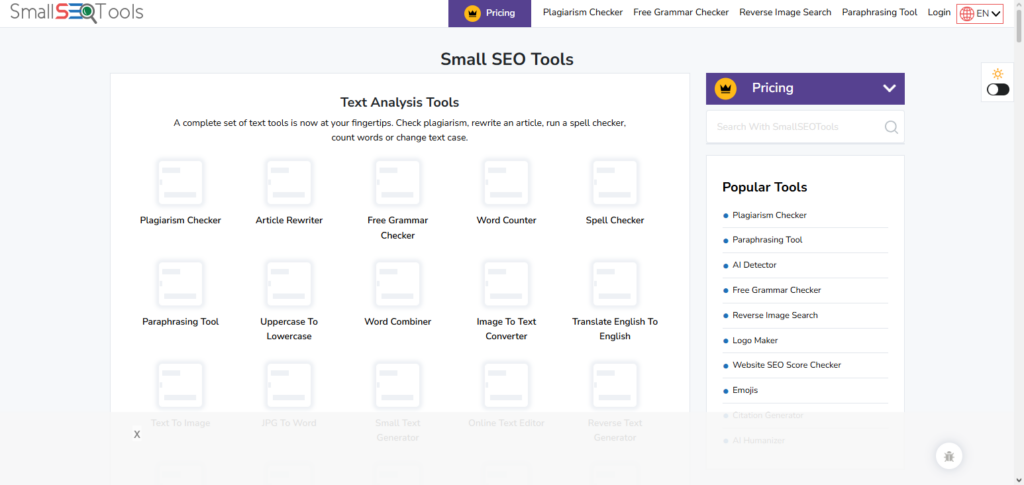The height and width of the screenshot is (485, 1024).
Task: Open Reverse Image Search in Popular Tools
Action: tap(775, 315)
